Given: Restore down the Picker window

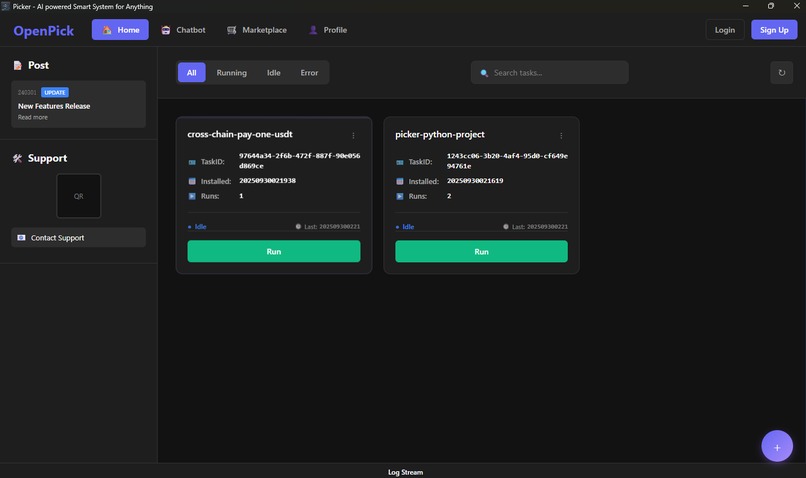Looking at the screenshot, I should [x=771, y=6].
